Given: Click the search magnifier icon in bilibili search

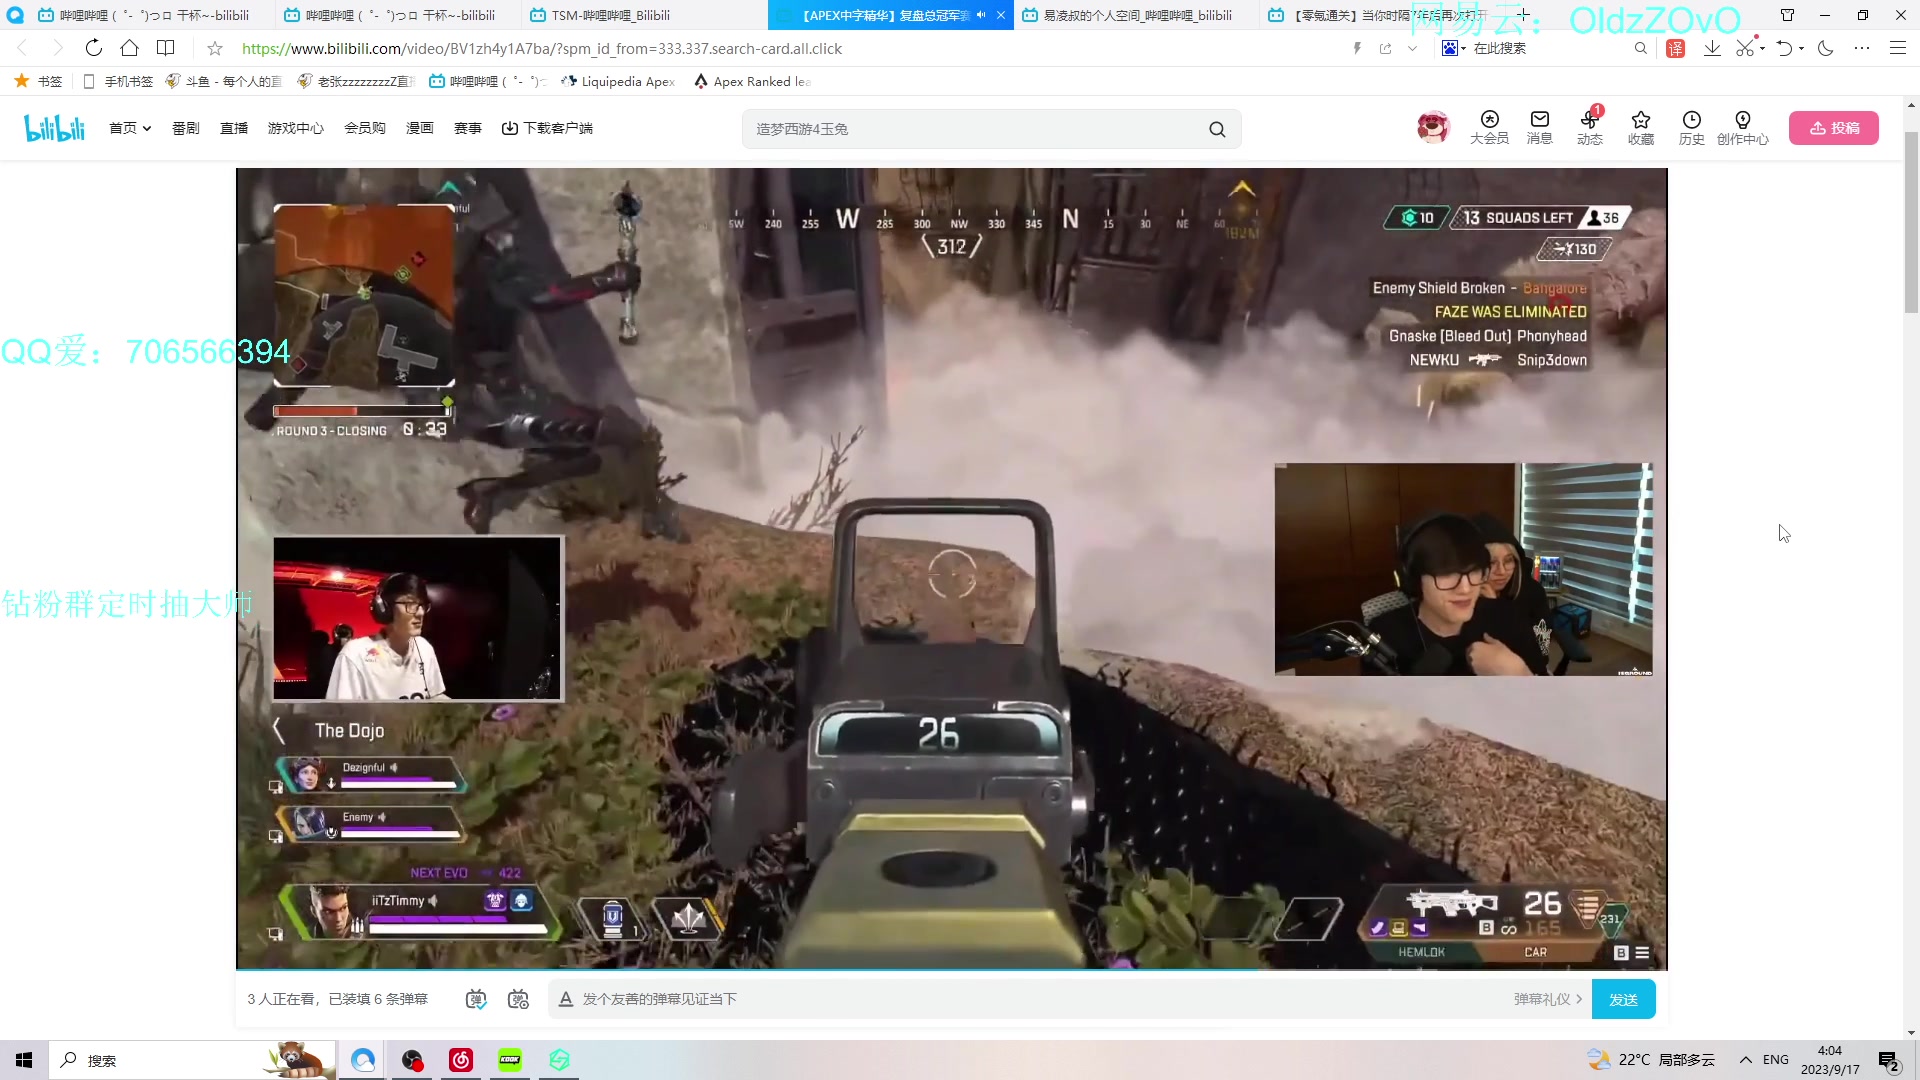Looking at the screenshot, I should point(1217,129).
